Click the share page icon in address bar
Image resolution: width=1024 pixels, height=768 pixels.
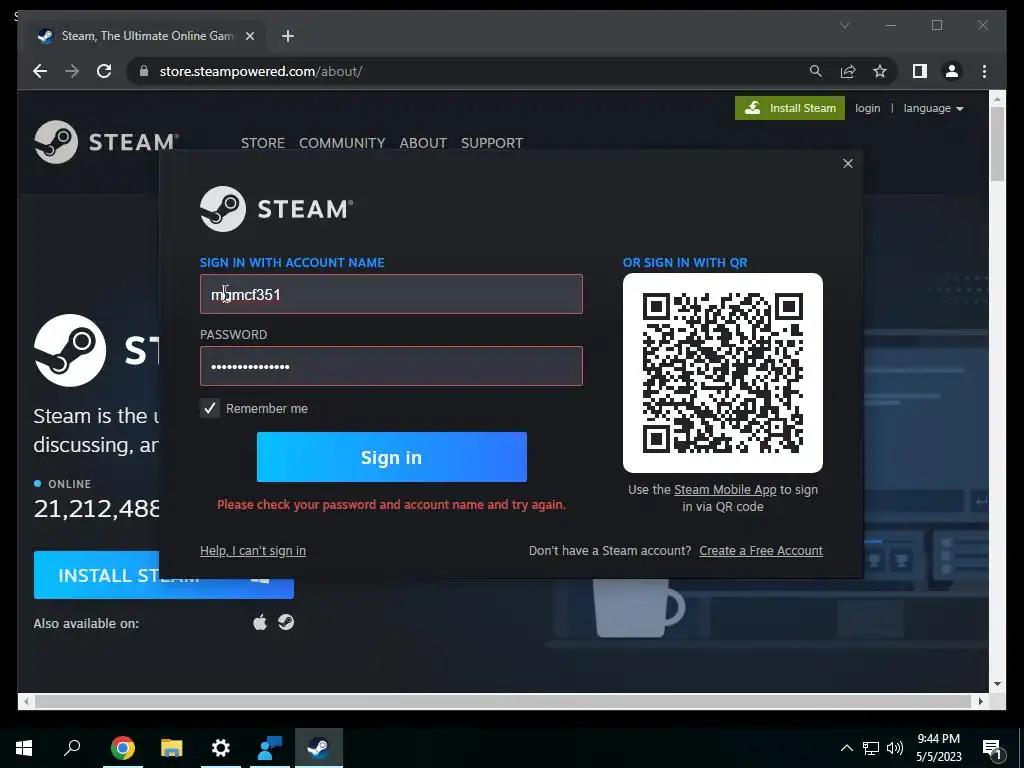click(848, 71)
